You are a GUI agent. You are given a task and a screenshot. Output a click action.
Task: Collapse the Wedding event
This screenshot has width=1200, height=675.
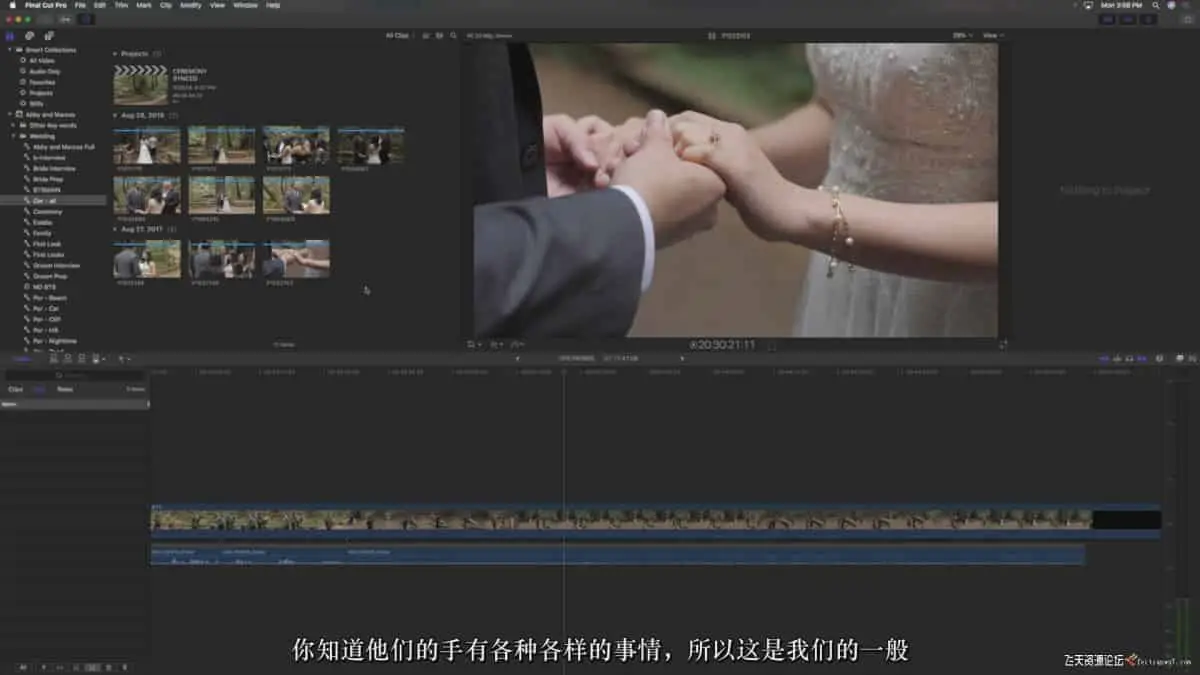coord(15,136)
